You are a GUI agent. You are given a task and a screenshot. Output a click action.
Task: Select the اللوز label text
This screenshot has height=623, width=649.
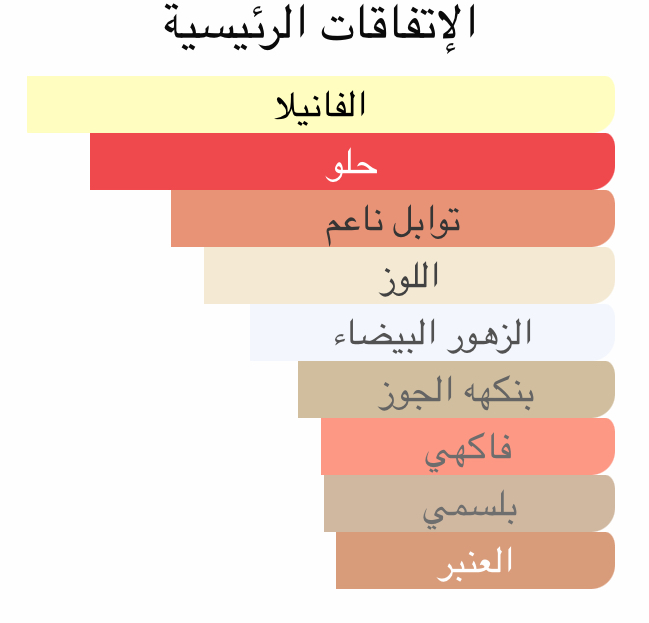[x=410, y=276]
